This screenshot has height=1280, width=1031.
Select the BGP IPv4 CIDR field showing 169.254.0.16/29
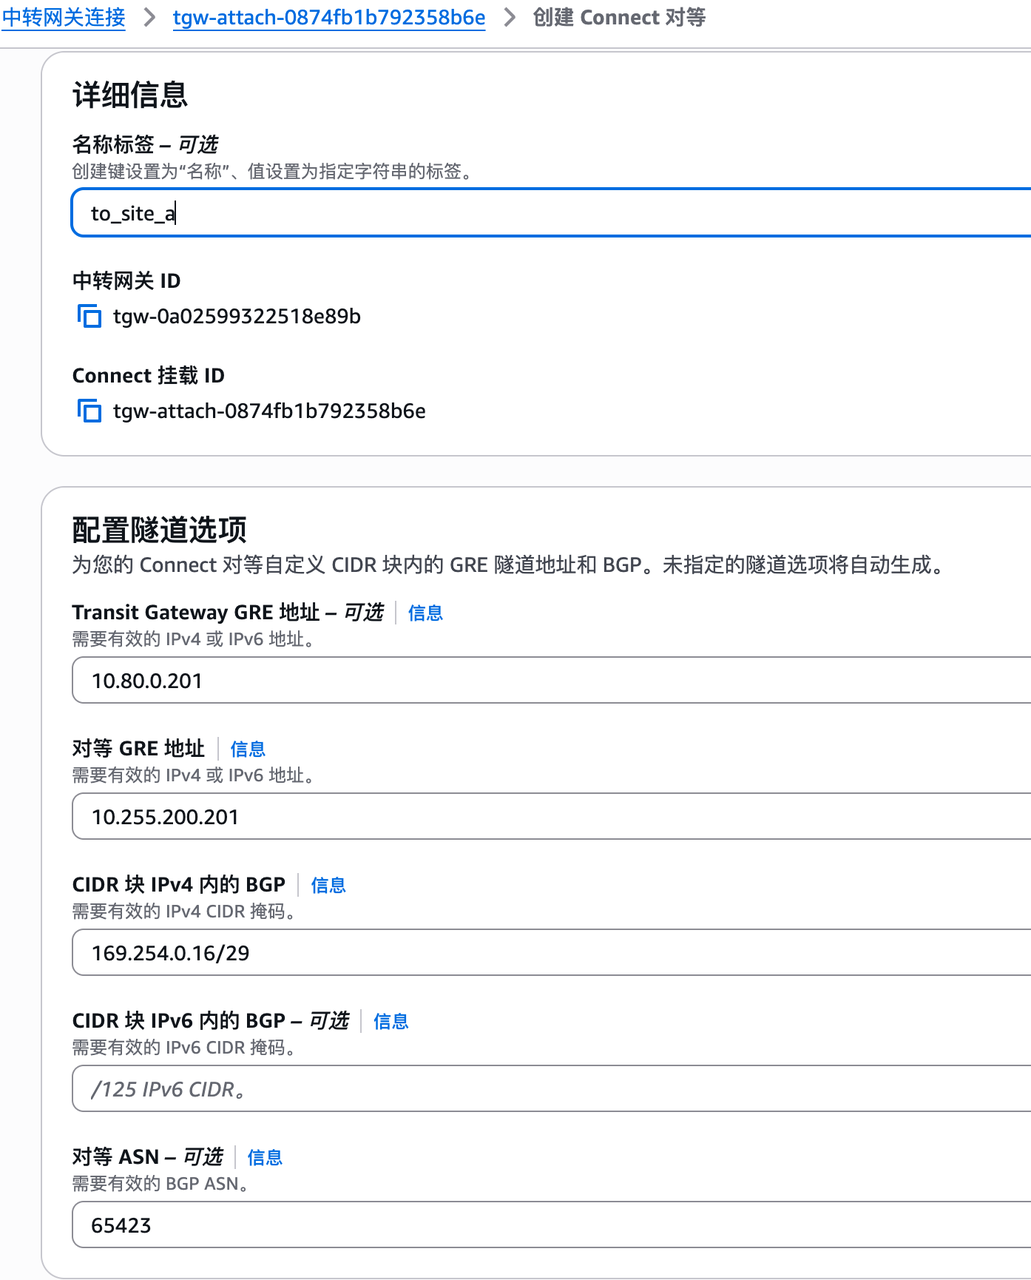[400, 952]
